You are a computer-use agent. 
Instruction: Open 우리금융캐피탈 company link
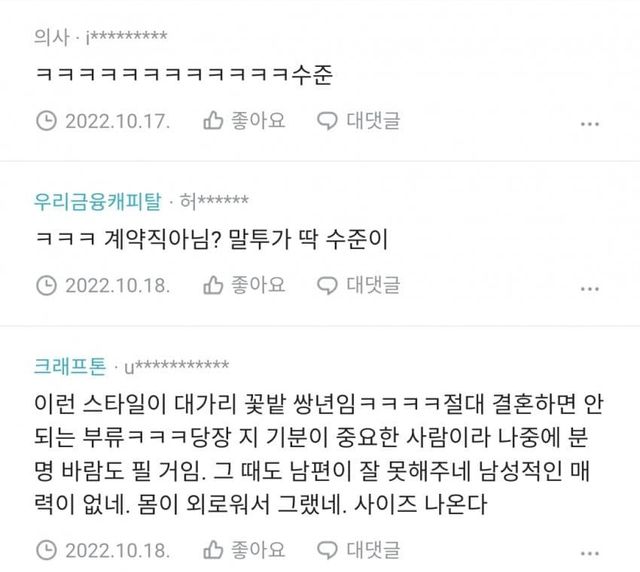pos(98,201)
